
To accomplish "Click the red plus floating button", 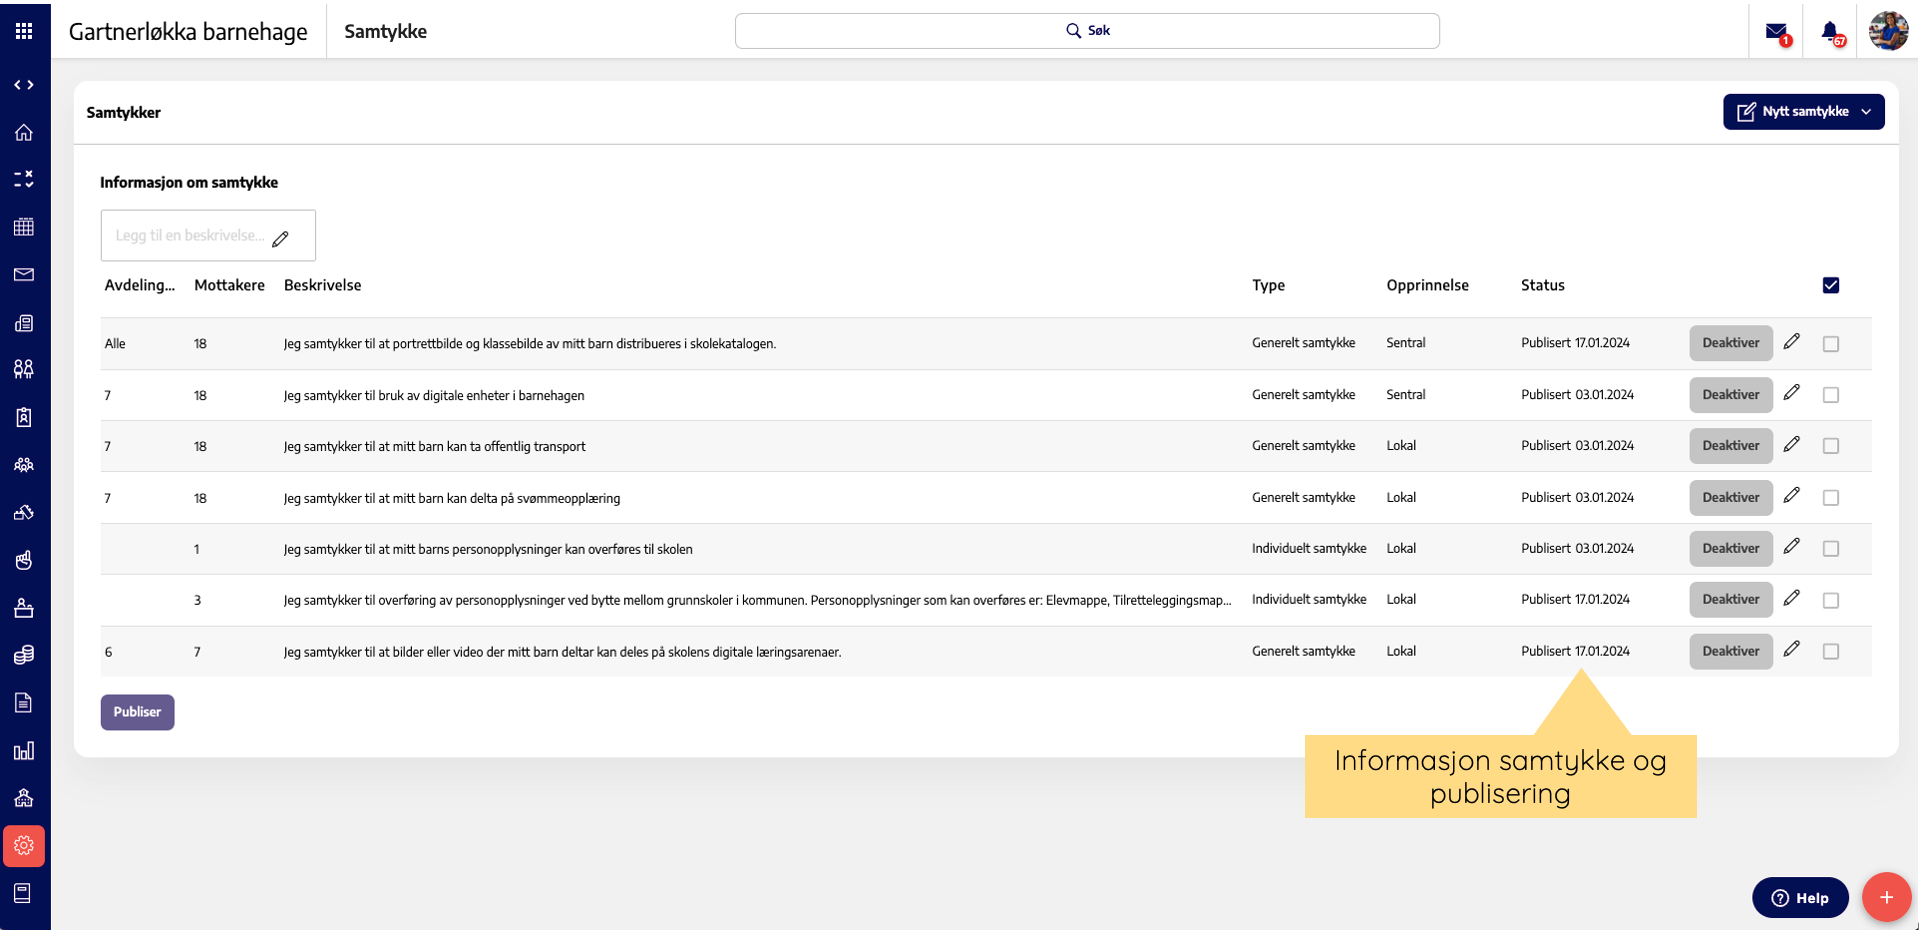I will [1886, 897].
